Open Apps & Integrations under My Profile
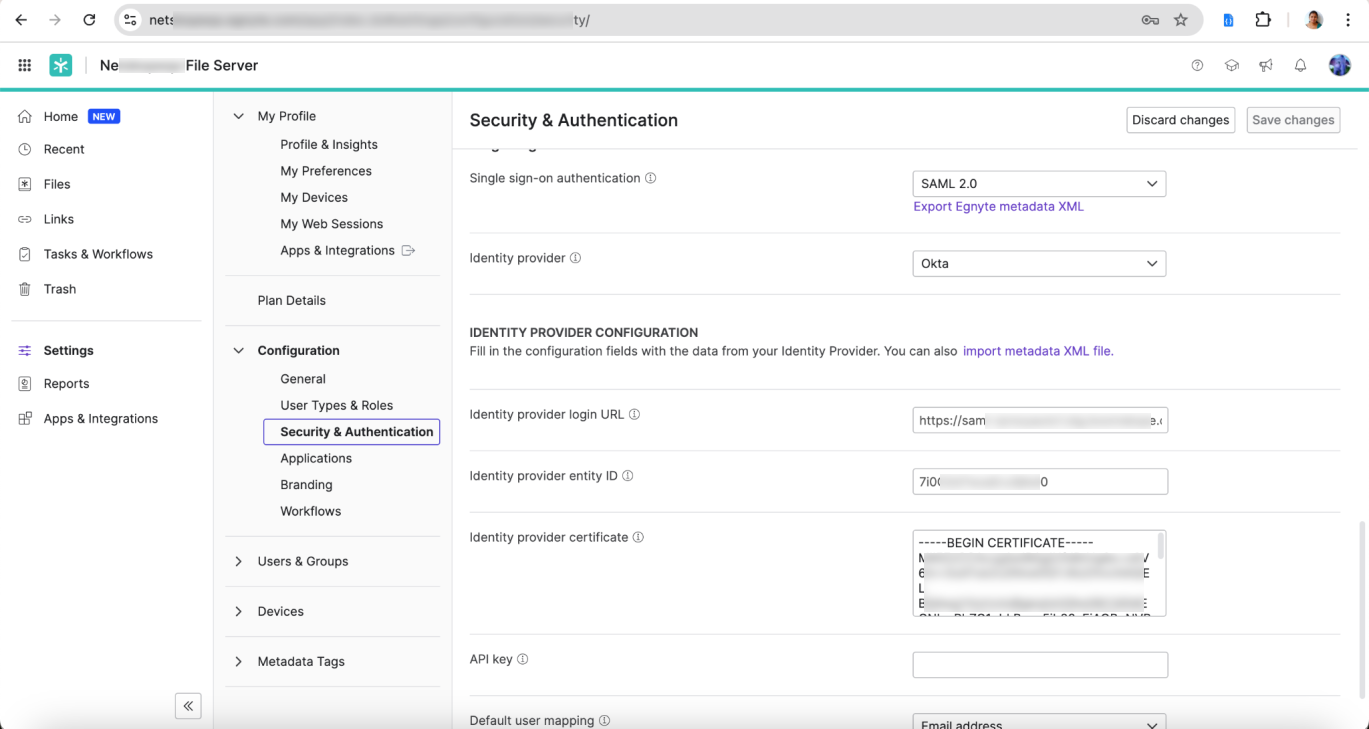 347,251
